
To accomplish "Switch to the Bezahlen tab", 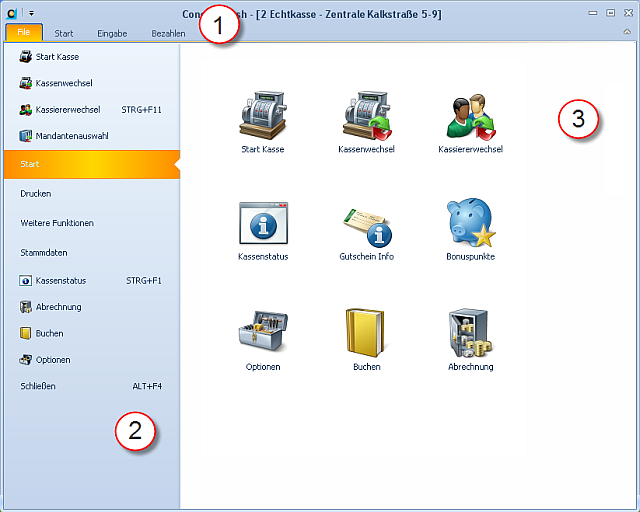I will (x=168, y=33).
